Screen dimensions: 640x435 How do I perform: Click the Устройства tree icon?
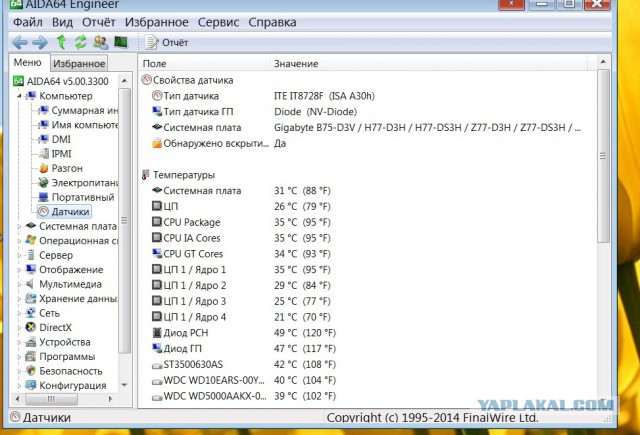pos(31,342)
